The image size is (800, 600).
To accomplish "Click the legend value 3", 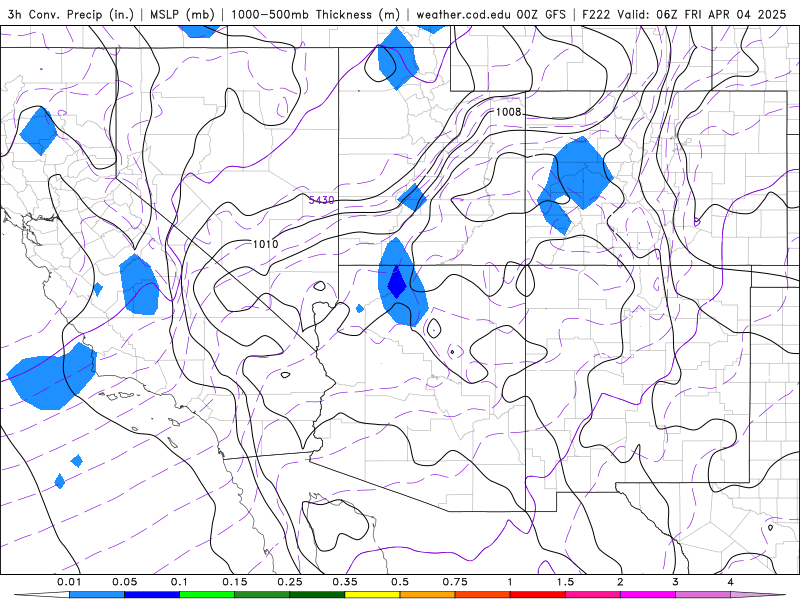I will tap(676, 582).
